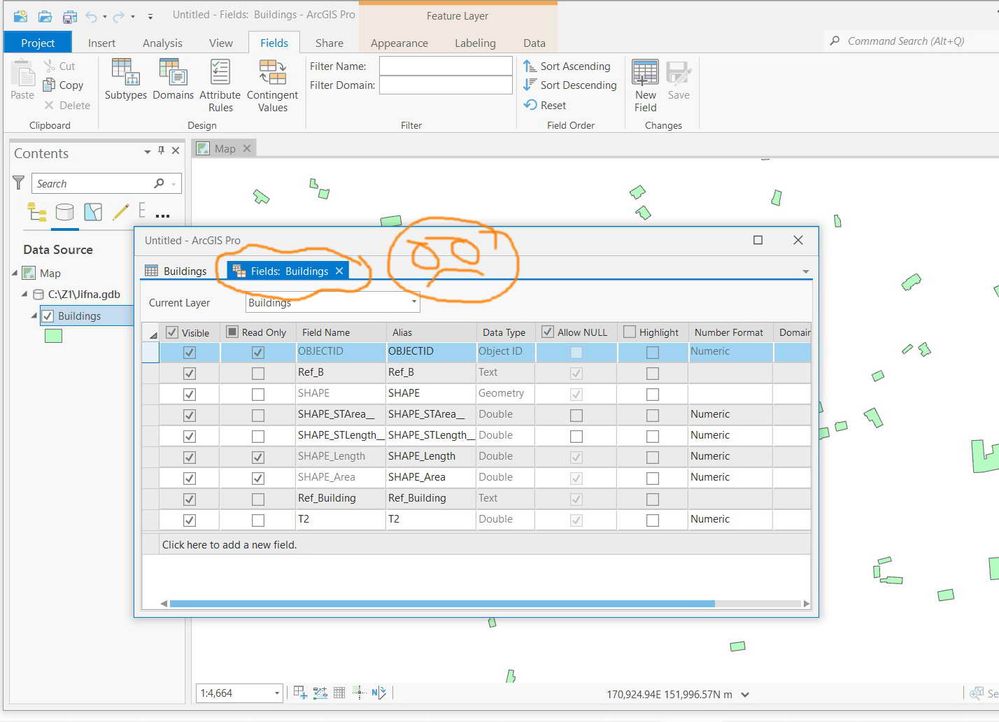Image resolution: width=999 pixels, height=722 pixels.
Task: List contents by data source
Action: (64, 212)
